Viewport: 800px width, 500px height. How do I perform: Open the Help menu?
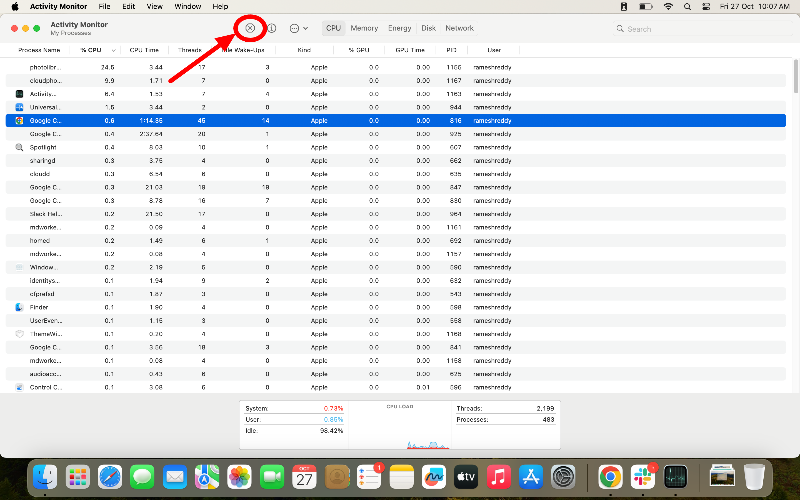pos(220,7)
